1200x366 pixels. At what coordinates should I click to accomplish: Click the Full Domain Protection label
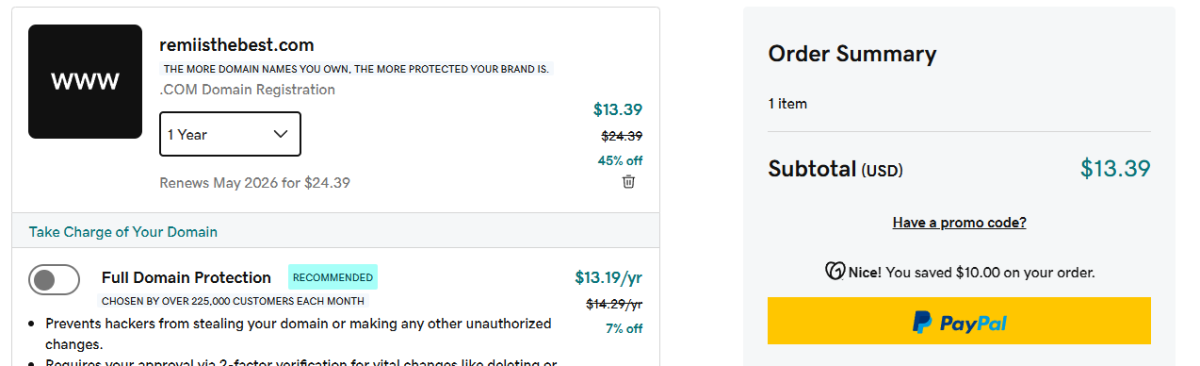click(186, 278)
